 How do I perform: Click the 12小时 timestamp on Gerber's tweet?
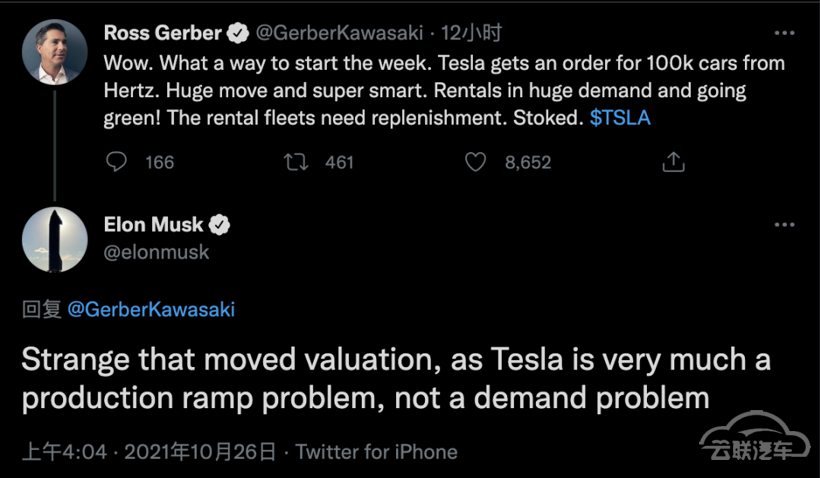tap(471, 33)
